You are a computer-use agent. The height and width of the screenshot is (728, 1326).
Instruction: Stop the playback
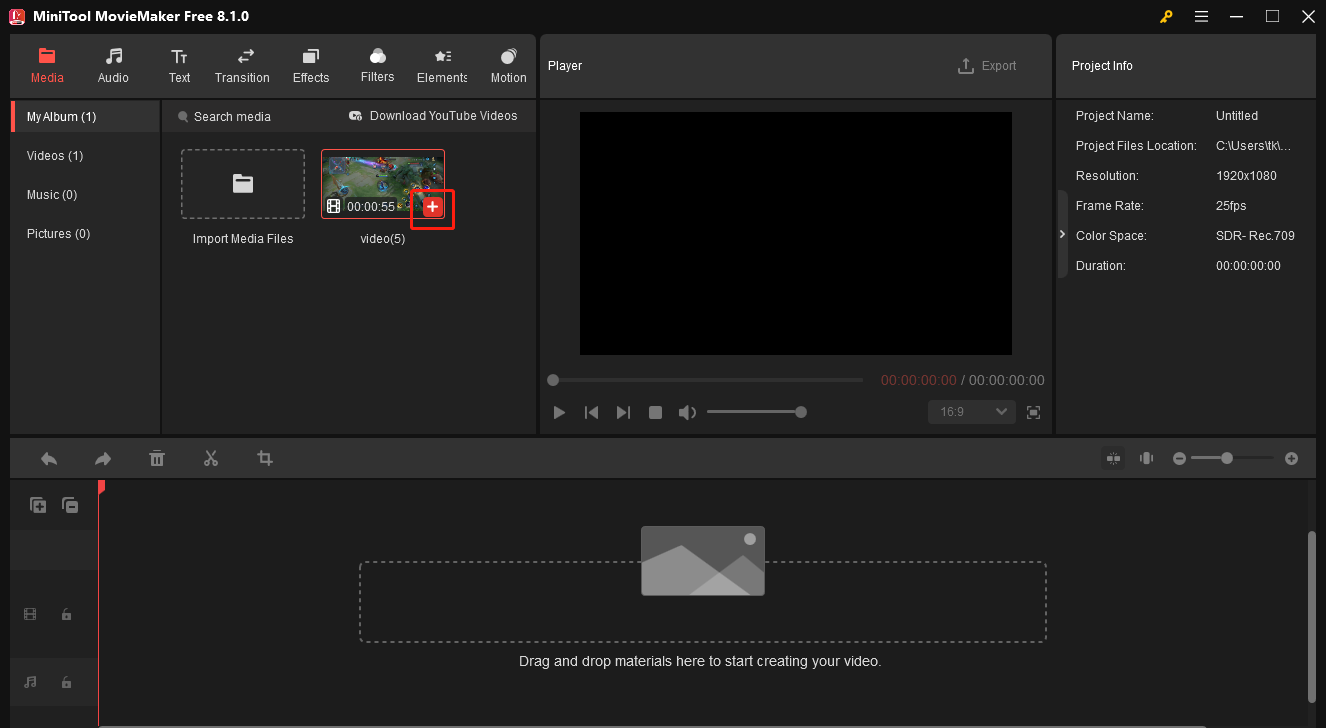[x=655, y=412]
